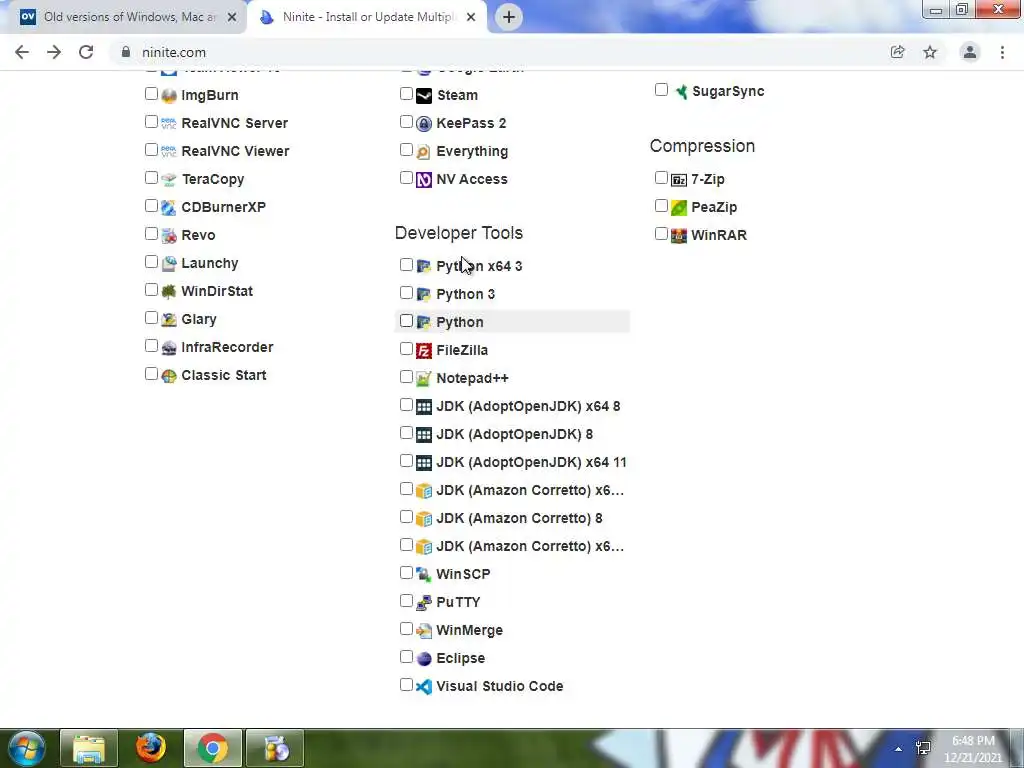Click the RealVNC Server icon
Image resolution: width=1024 pixels, height=768 pixels.
point(169,123)
